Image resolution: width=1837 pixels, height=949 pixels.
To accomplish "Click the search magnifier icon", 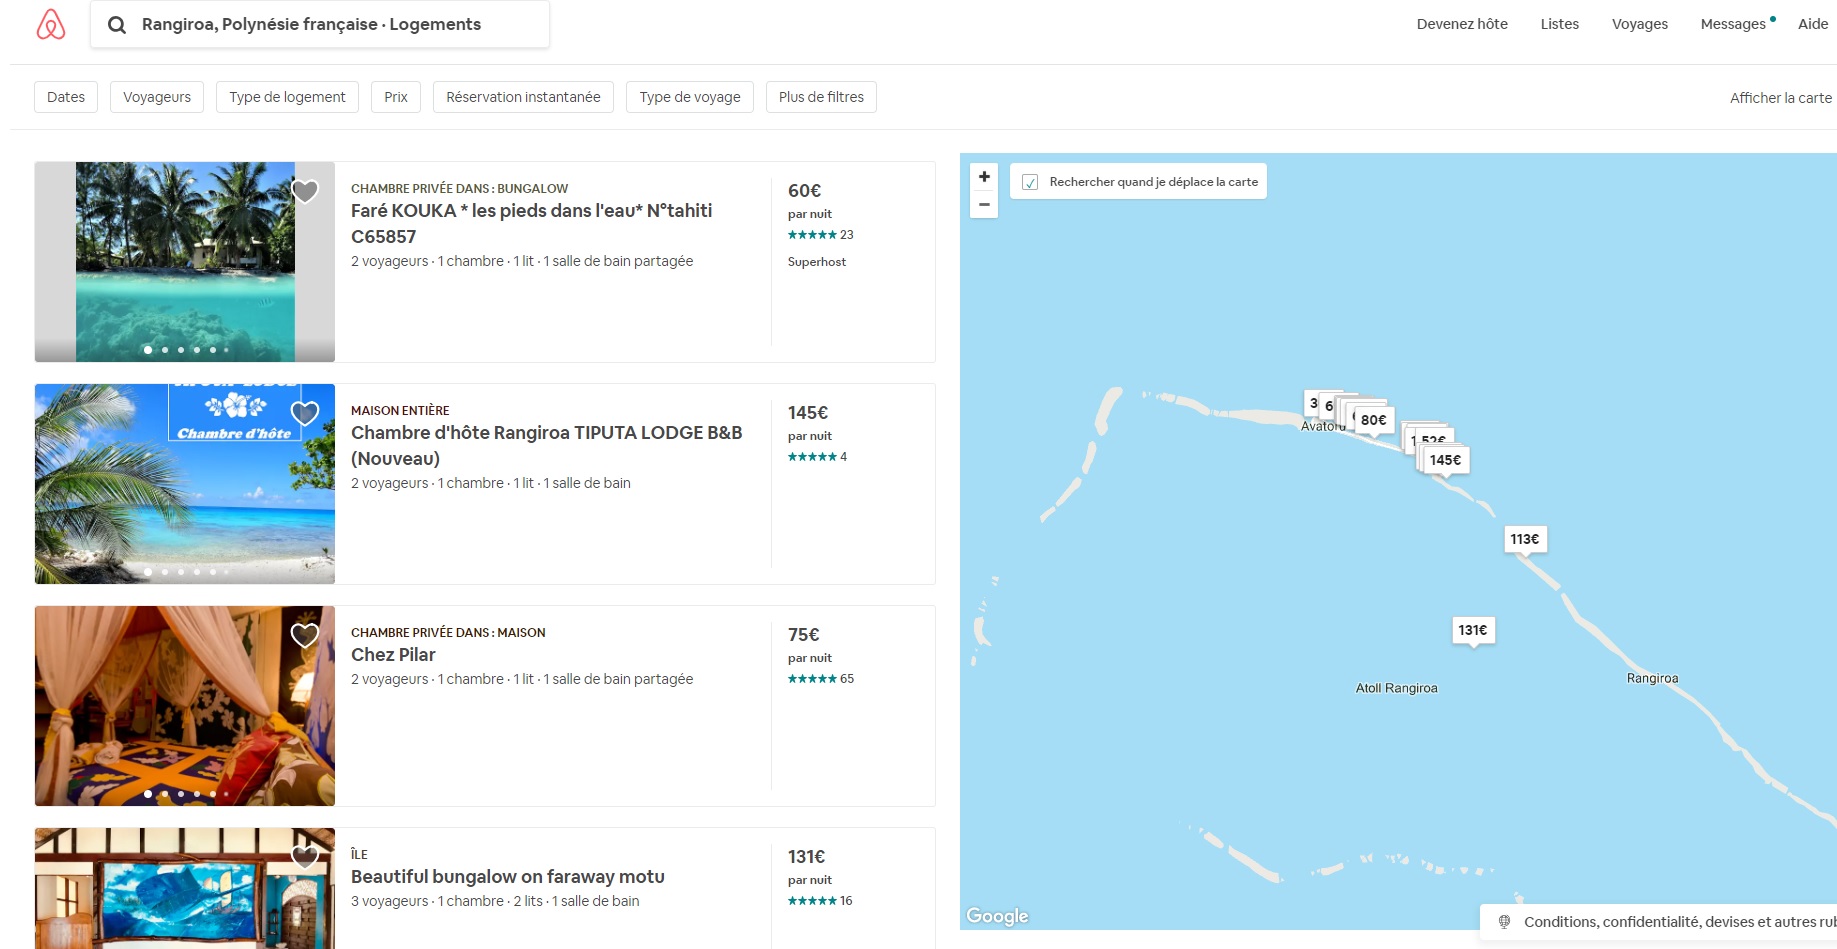I will (x=117, y=25).
